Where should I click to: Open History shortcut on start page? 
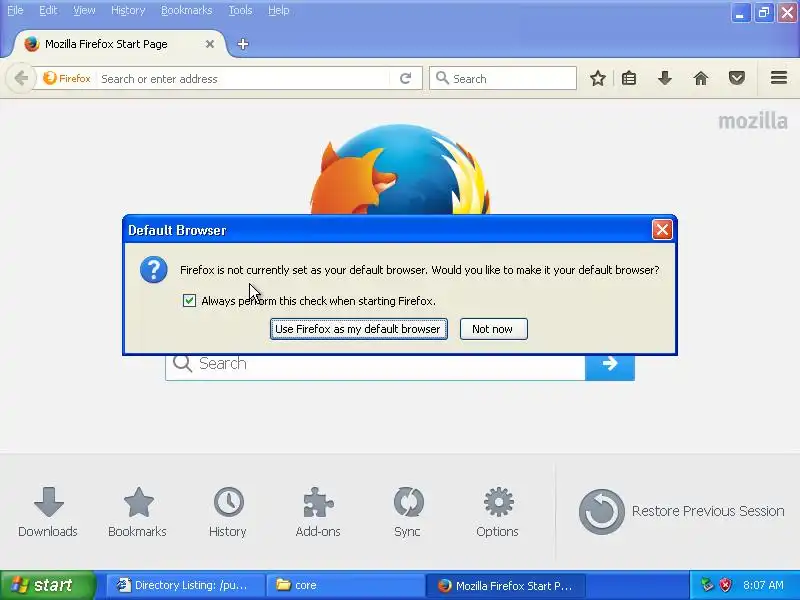(228, 512)
